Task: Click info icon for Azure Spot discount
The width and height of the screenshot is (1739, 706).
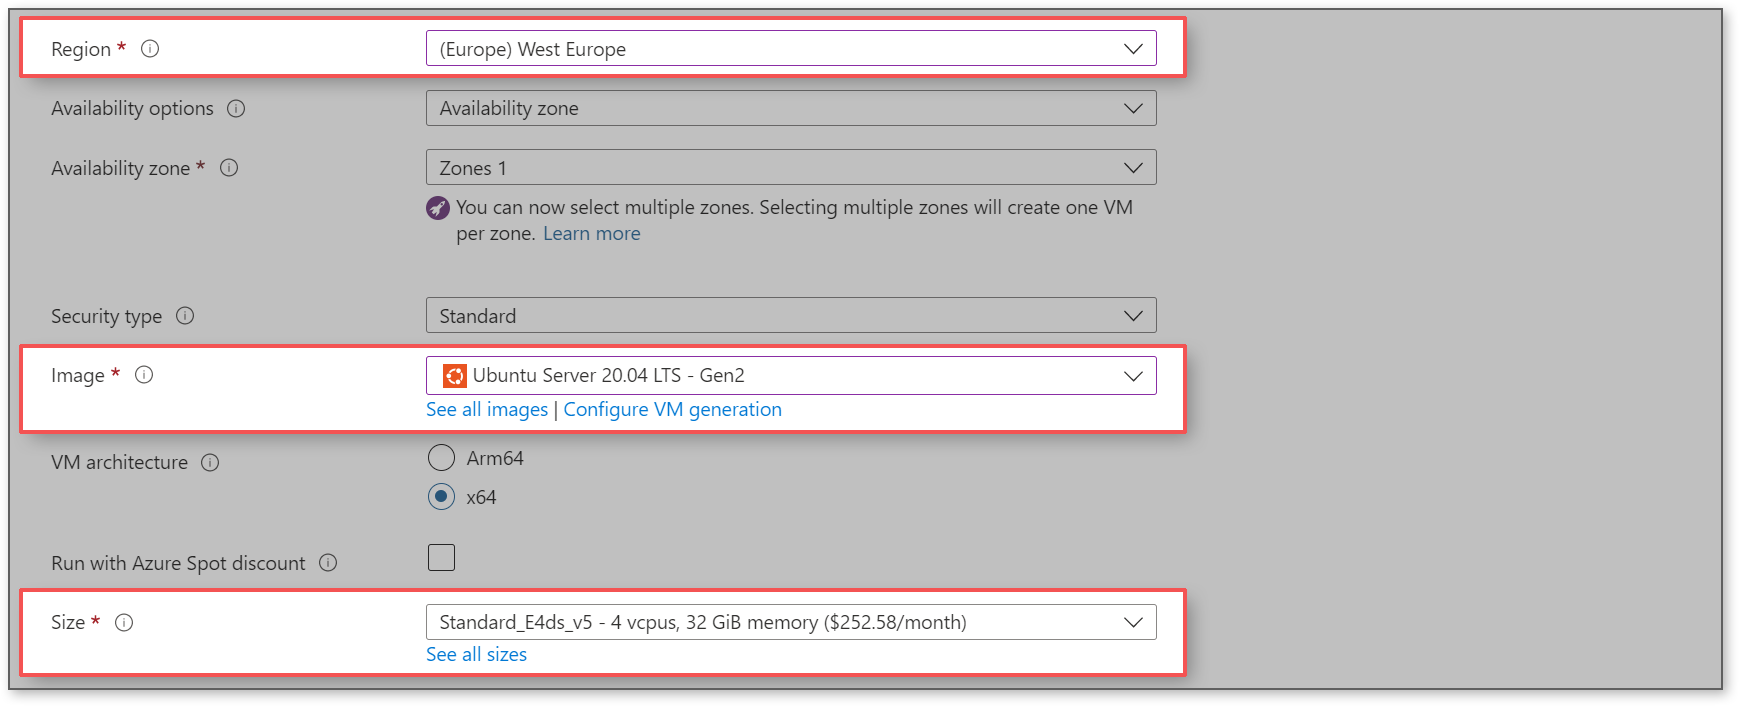Action: (x=328, y=562)
